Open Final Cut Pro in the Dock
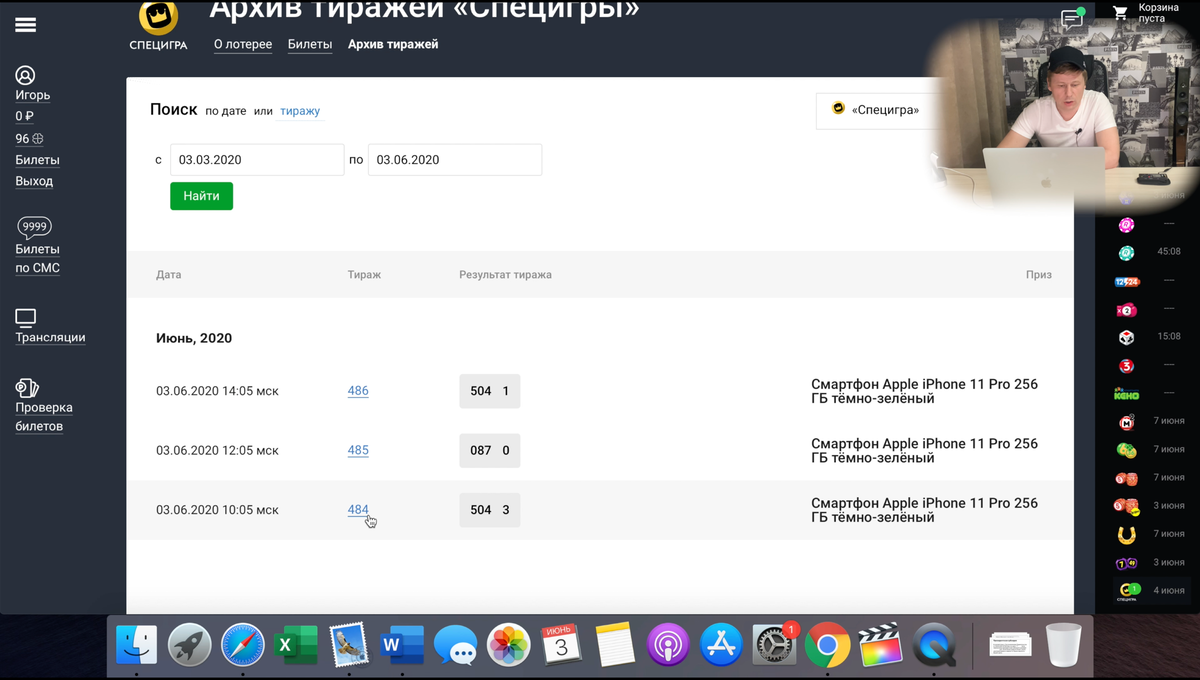The image size is (1200, 680). point(881,645)
